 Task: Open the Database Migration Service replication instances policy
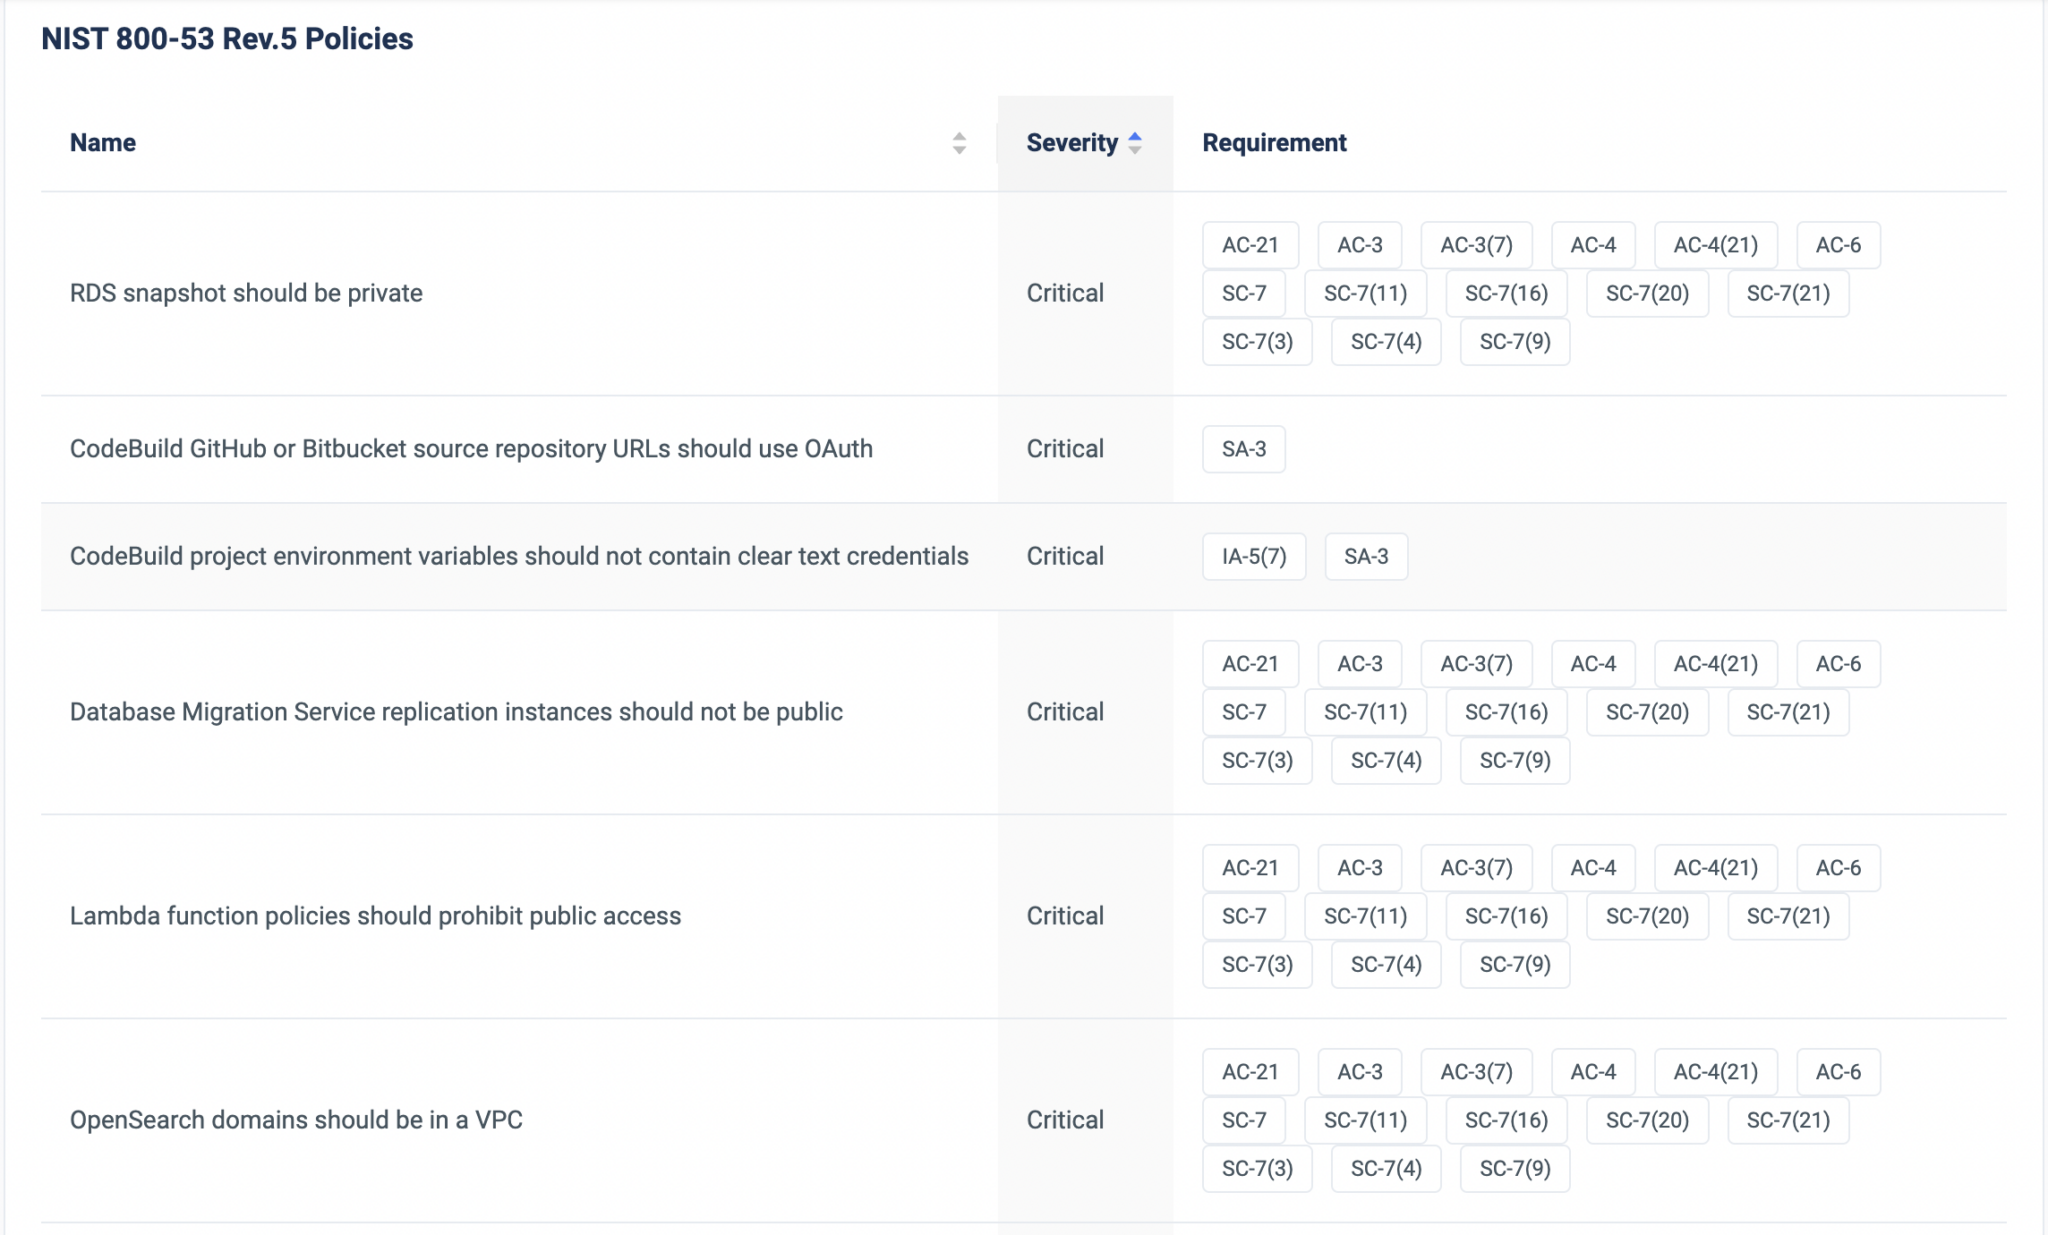point(456,712)
